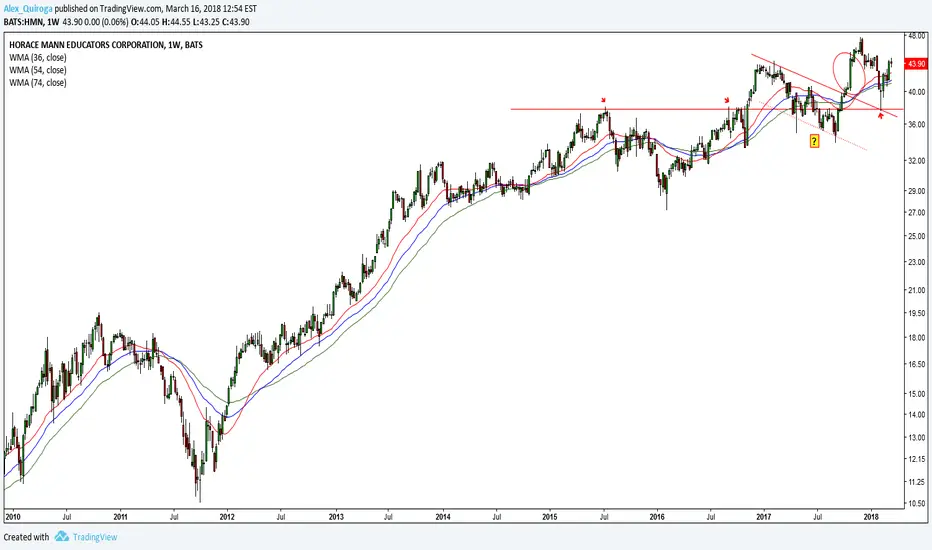Click the 2015 label on the time axis
The width and height of the screenshot is (932, 550).
550,517
